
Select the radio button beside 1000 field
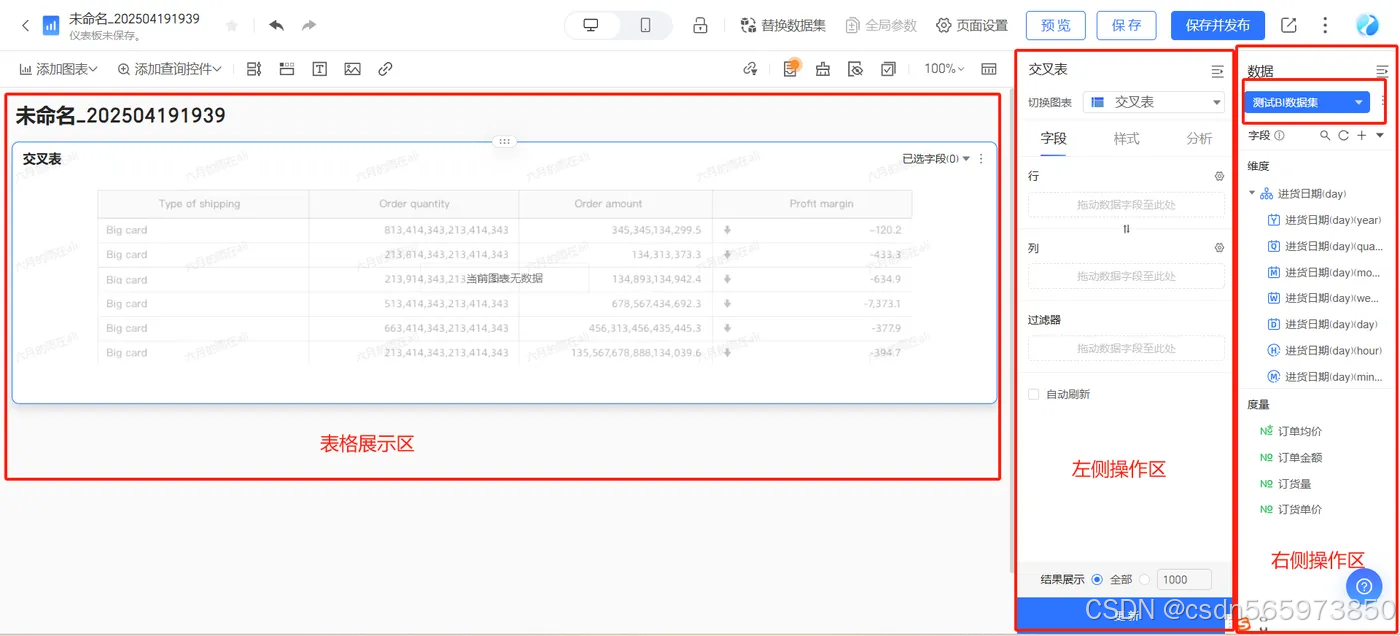point(1145,579)
